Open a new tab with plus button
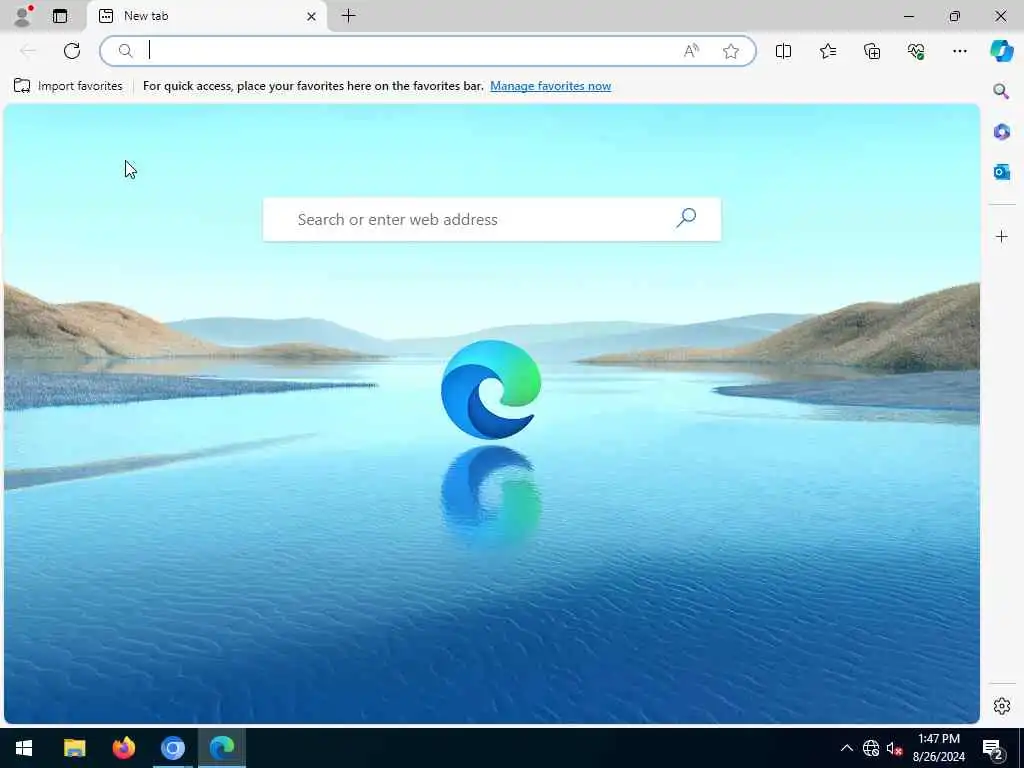Image resolution: width=1024 pixels, height=768 pixels. tap(349, 16)
